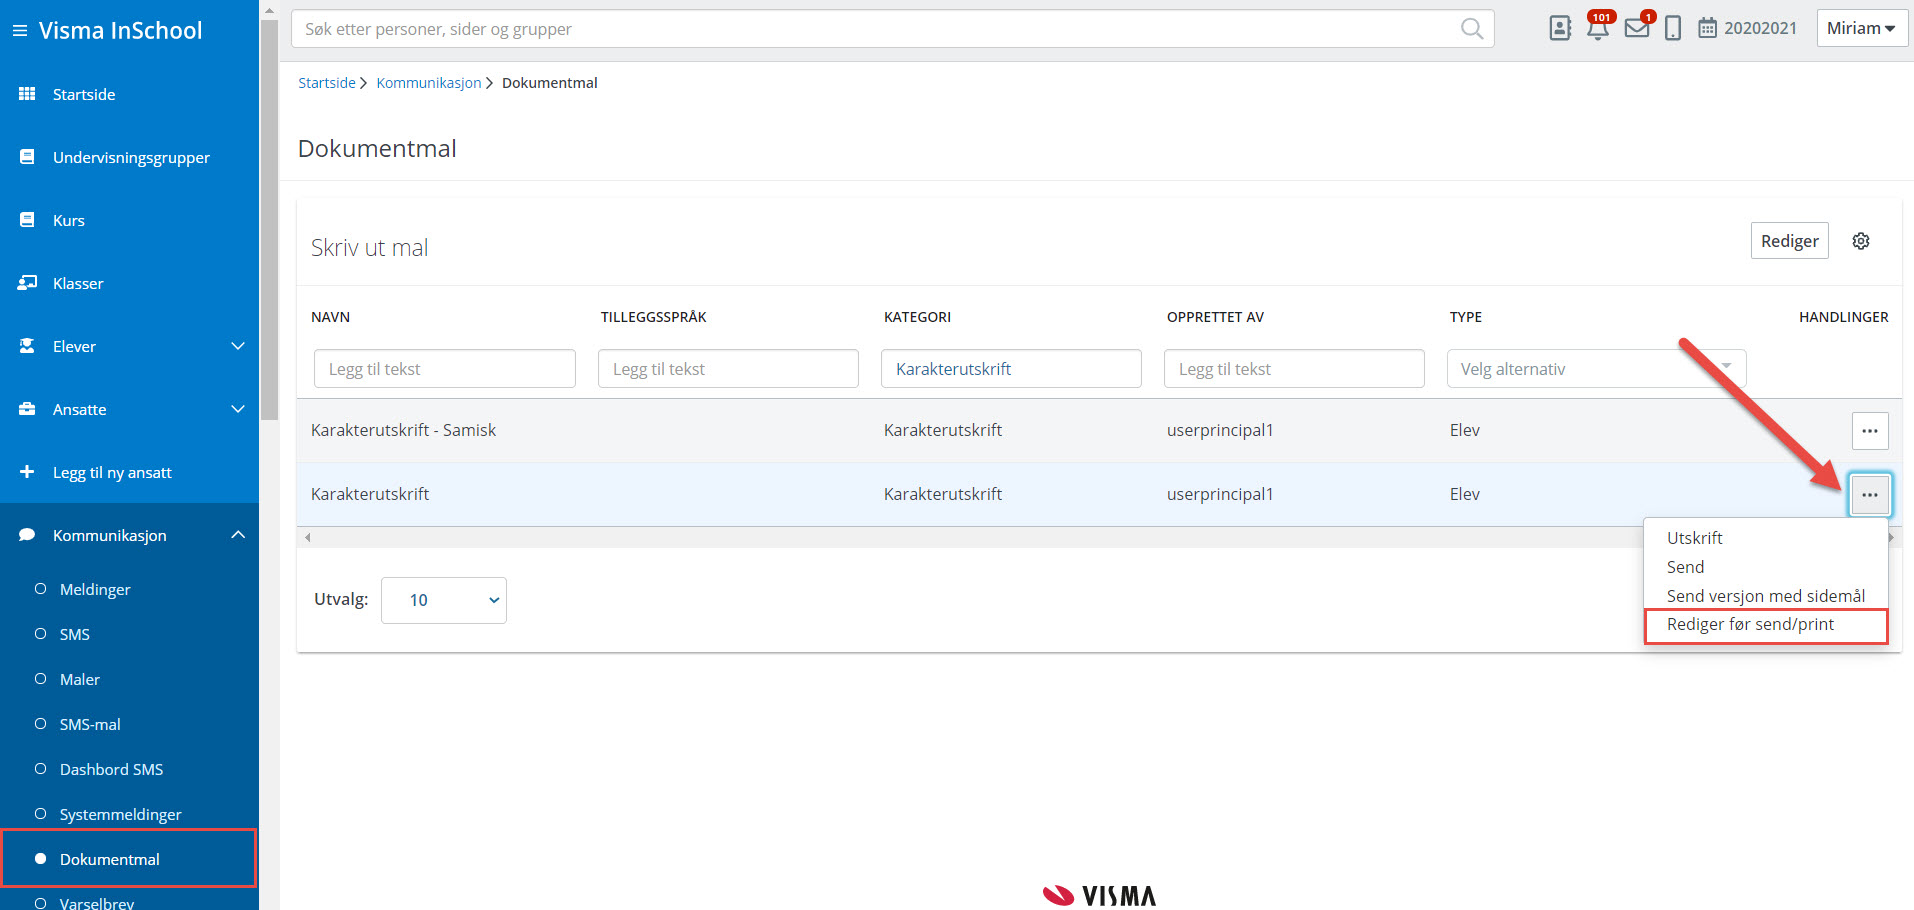Open table settings gear icon
The height and width of the screenshot is (910, 1914).
pos(1861,241)
